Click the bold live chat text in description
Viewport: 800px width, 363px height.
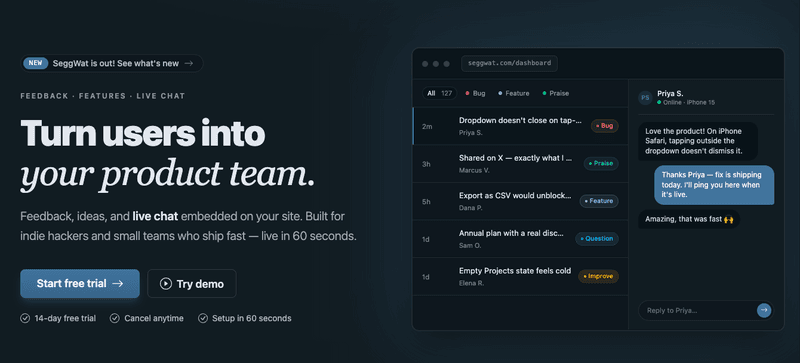pyautogui.click(x=155, y=216)
